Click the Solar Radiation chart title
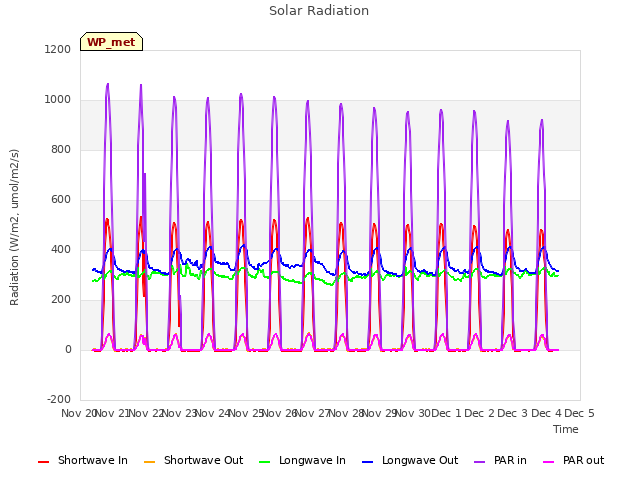Viewport: 640px width, 480px height. click(x=319, y=11)
